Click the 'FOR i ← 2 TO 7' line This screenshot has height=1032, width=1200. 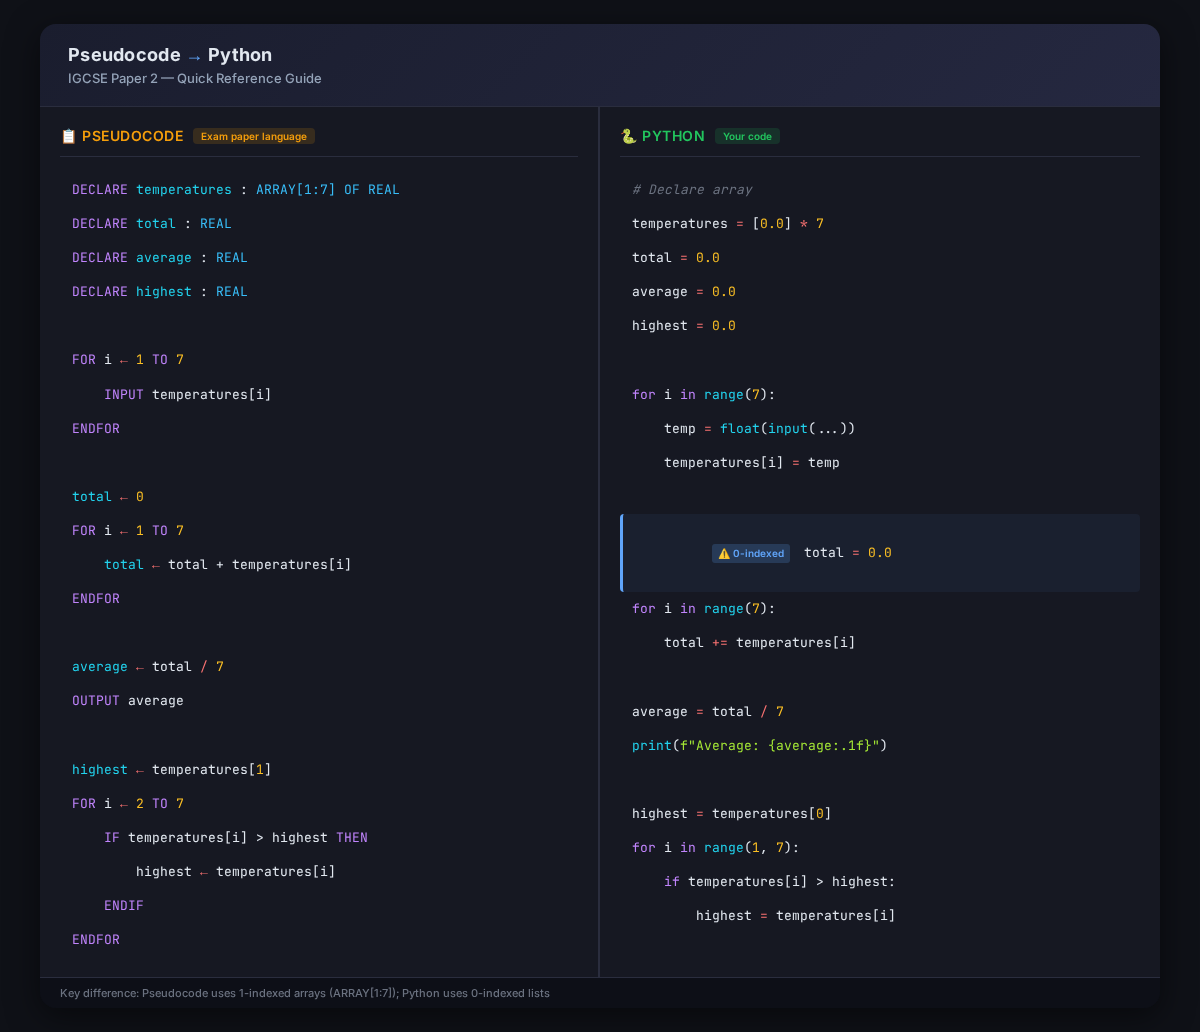click(x=128, y=804)
